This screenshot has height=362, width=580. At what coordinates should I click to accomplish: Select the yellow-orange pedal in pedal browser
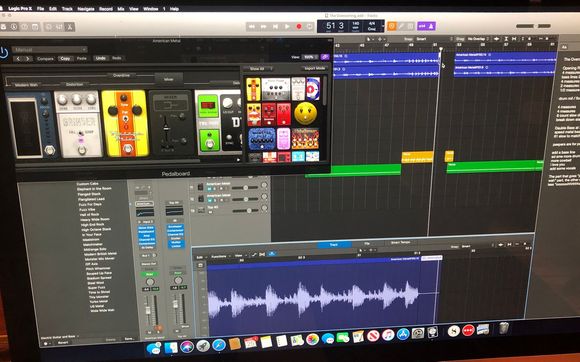click(x=253, y=89)
